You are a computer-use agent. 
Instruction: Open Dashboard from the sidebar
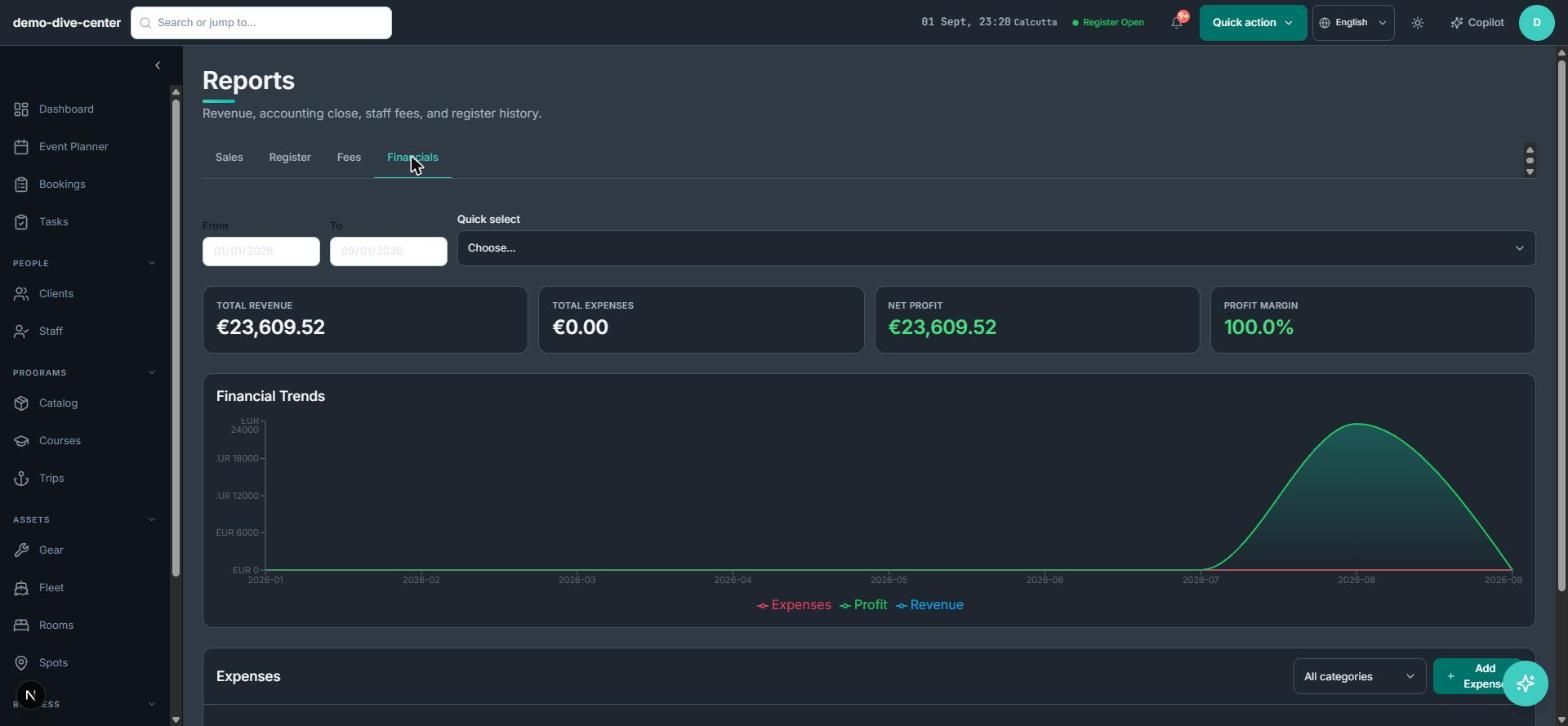[66, 109]
